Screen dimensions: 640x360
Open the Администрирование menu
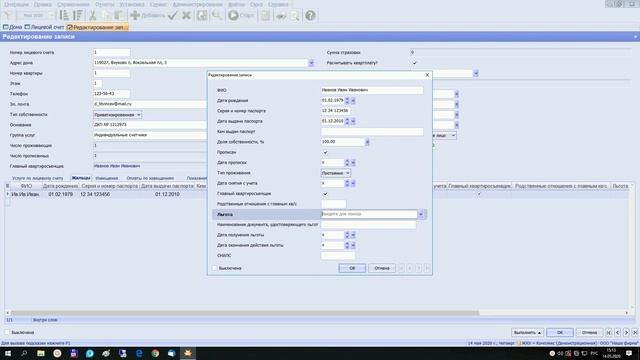[198, 4]
